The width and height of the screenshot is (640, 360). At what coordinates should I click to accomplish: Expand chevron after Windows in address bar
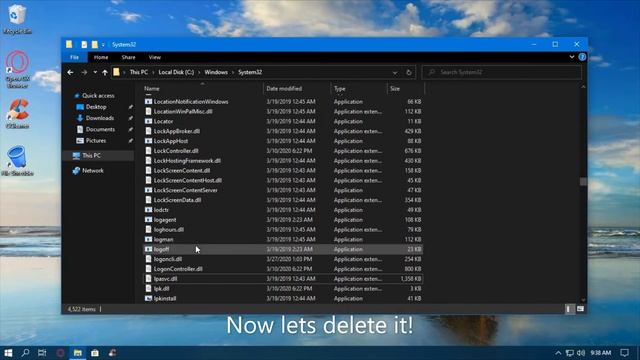click(233, 72)
